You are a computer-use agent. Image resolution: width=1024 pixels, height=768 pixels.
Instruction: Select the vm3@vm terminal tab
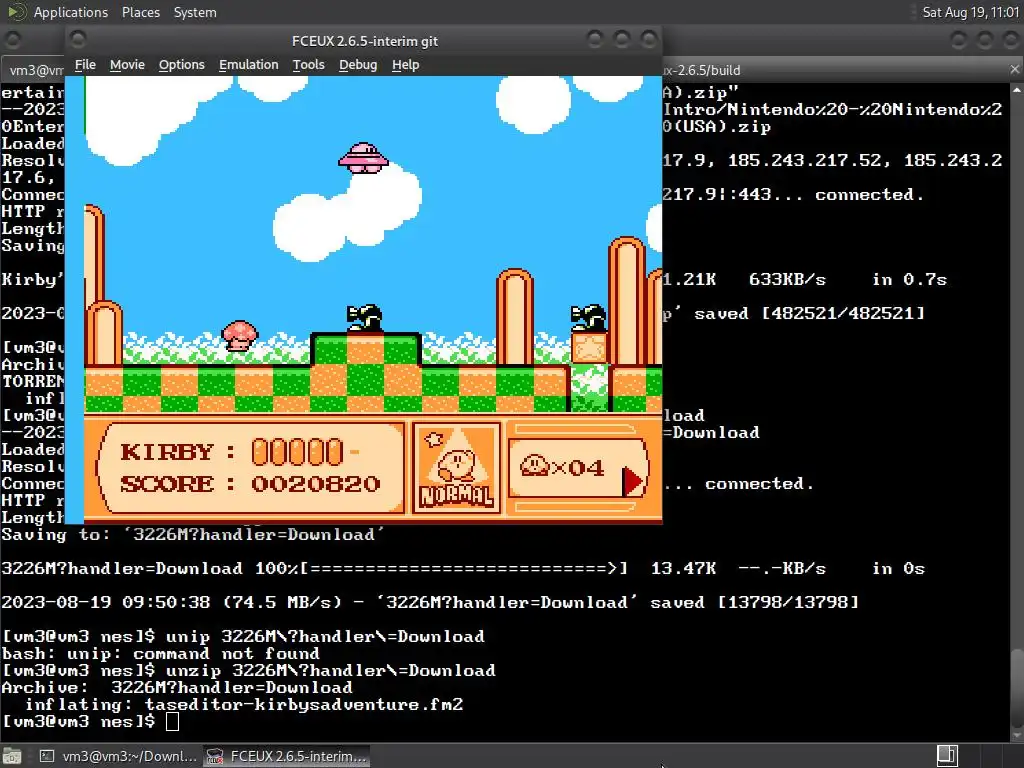coord(34,70)
